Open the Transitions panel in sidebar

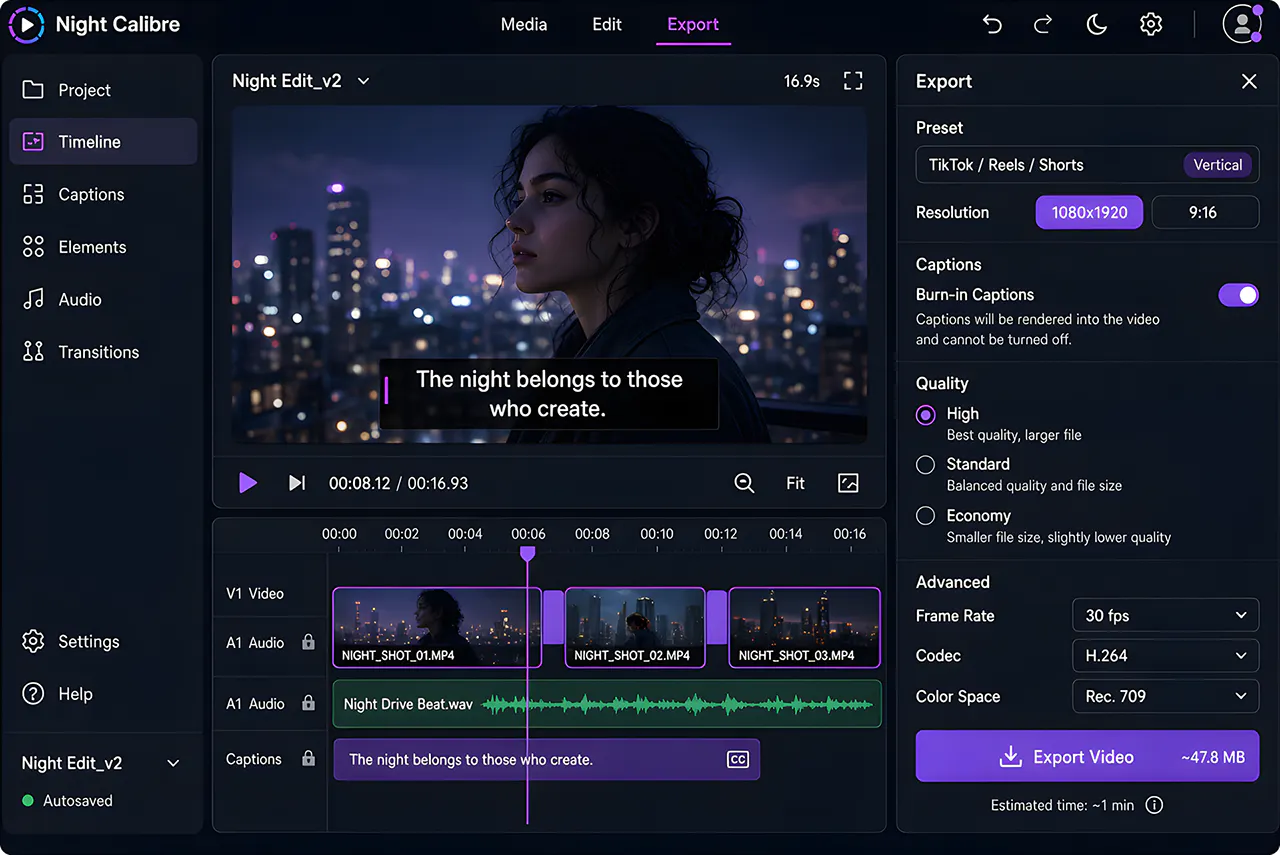click(x=103, y=352)
